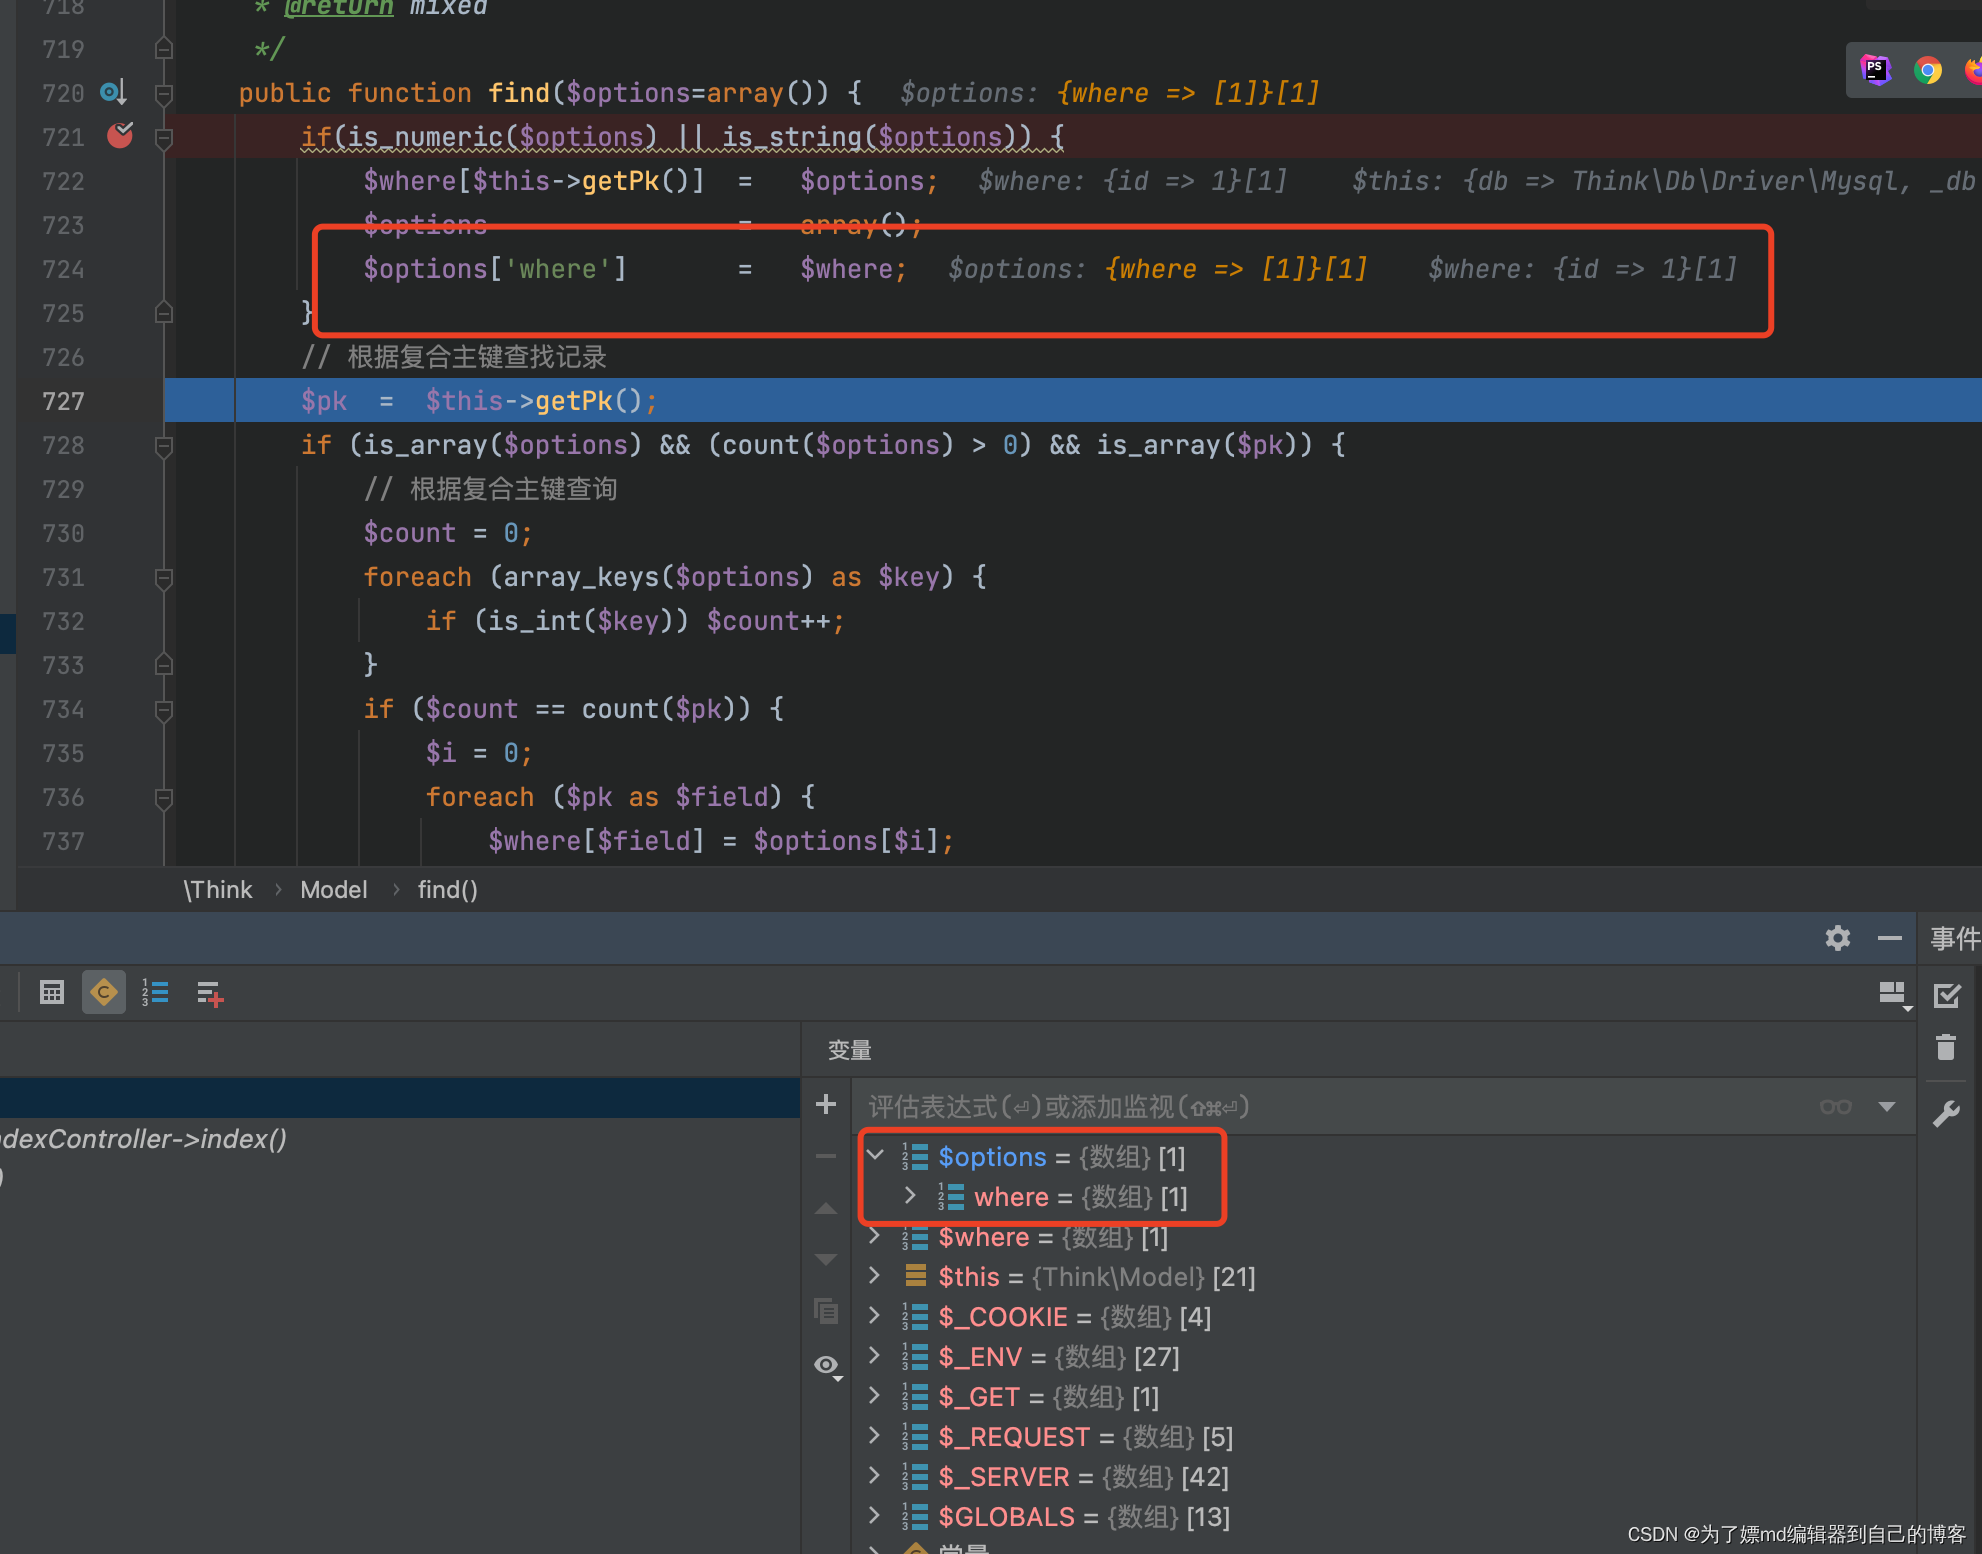Toggle the orange C class icon button

pos(104,993)
